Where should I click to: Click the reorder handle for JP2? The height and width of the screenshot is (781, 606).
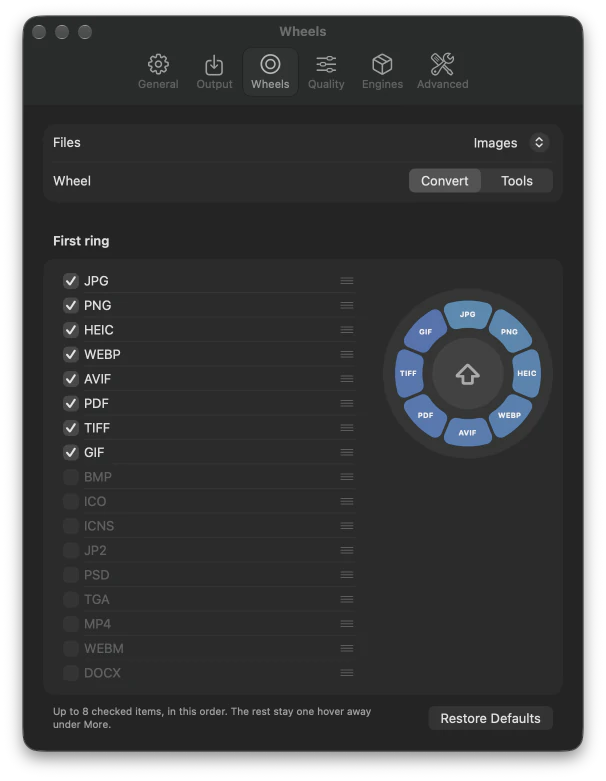[x=347, y=550]
